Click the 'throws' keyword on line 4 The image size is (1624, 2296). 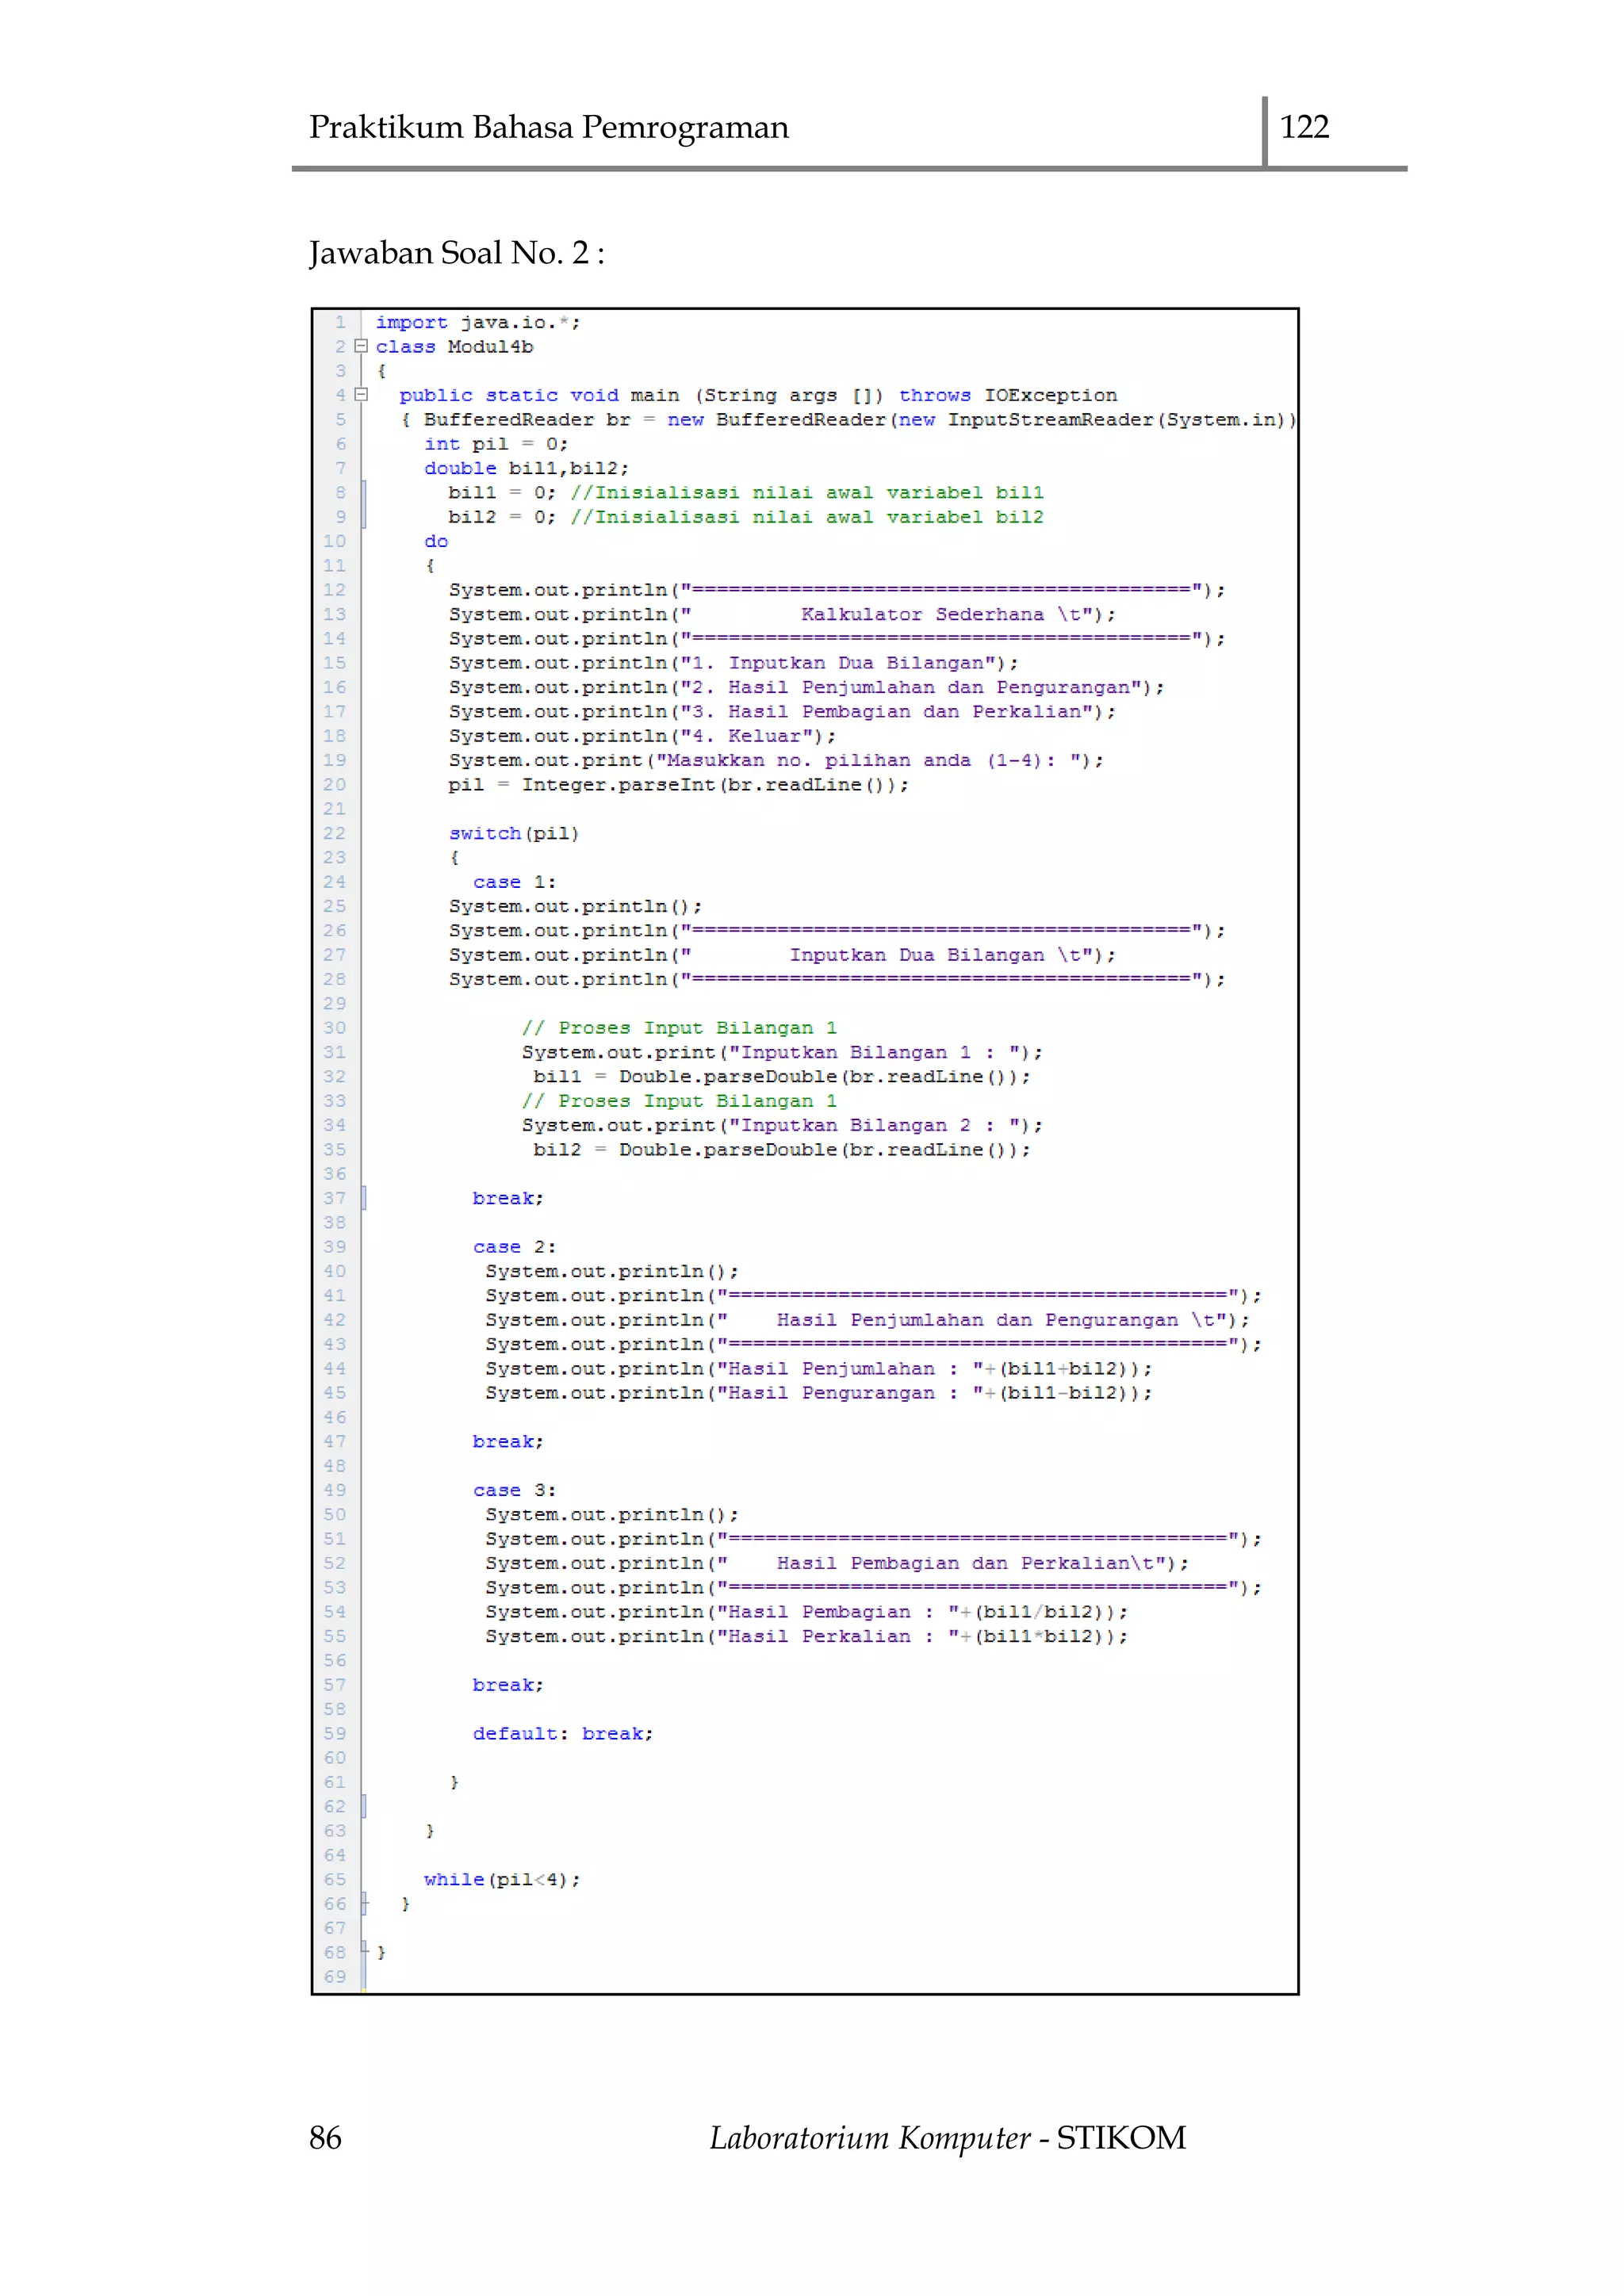[934, 395]
